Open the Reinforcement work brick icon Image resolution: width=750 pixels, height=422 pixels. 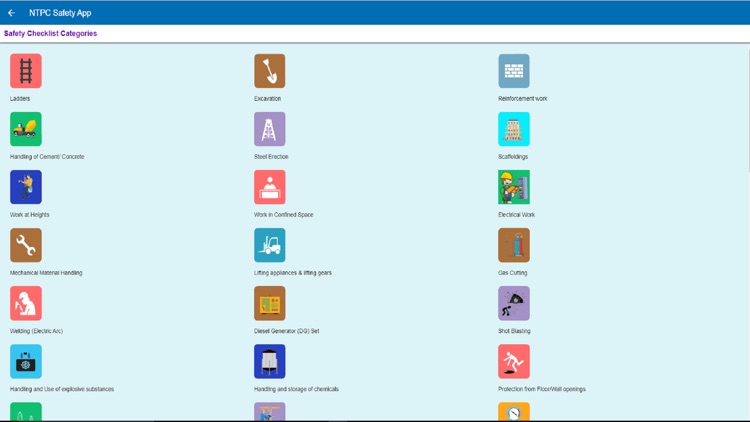coord(514,71)
